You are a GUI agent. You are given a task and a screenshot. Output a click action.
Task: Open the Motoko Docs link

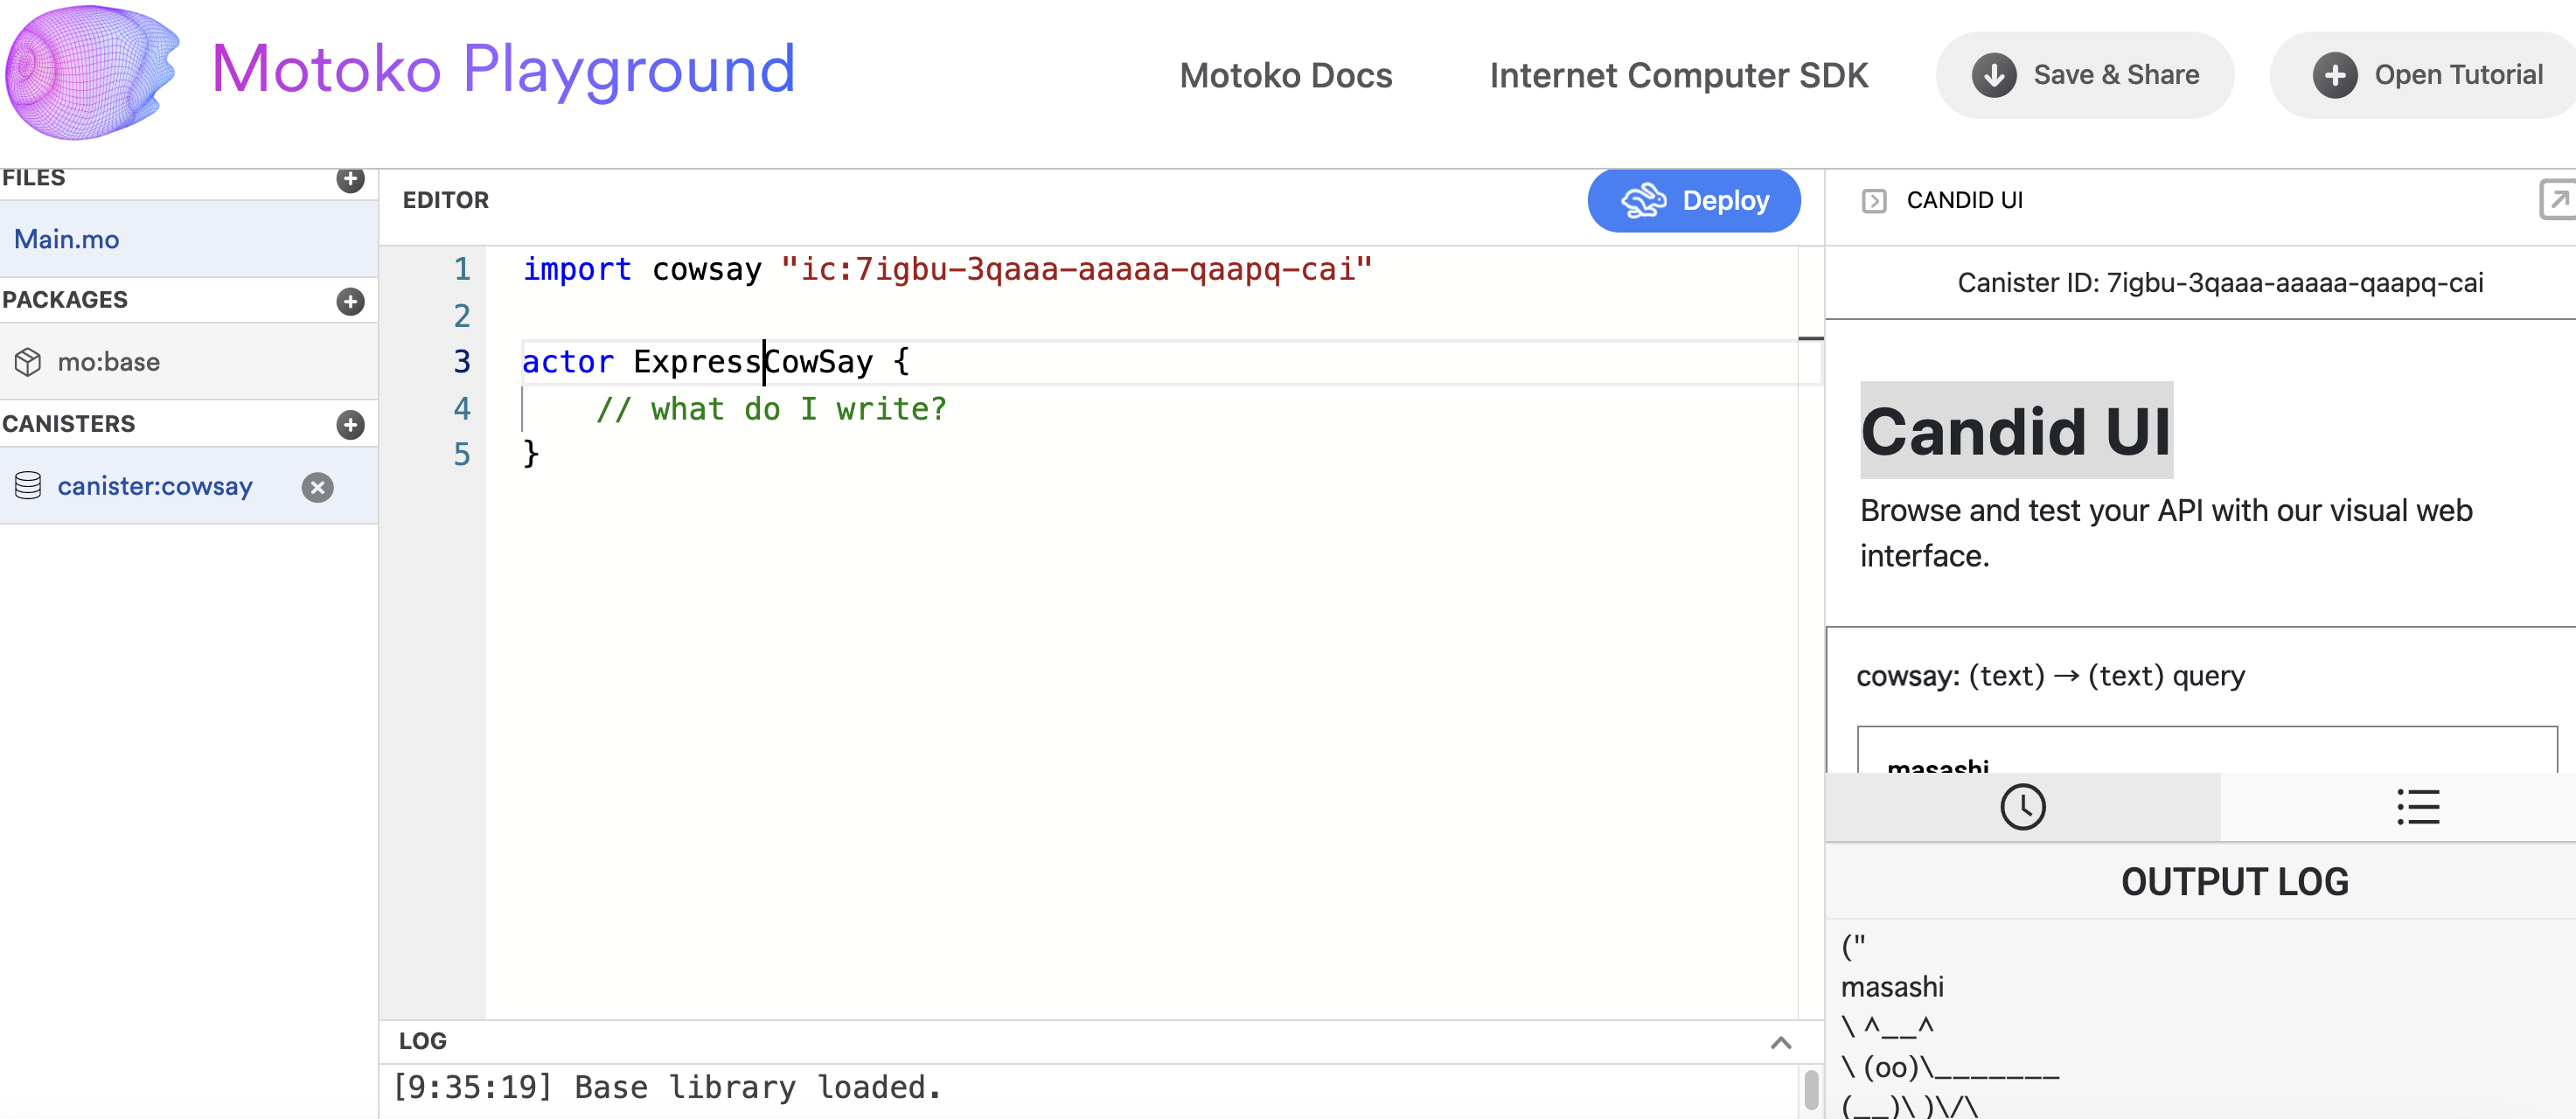pyautogui.click(x=1285, y=75)
